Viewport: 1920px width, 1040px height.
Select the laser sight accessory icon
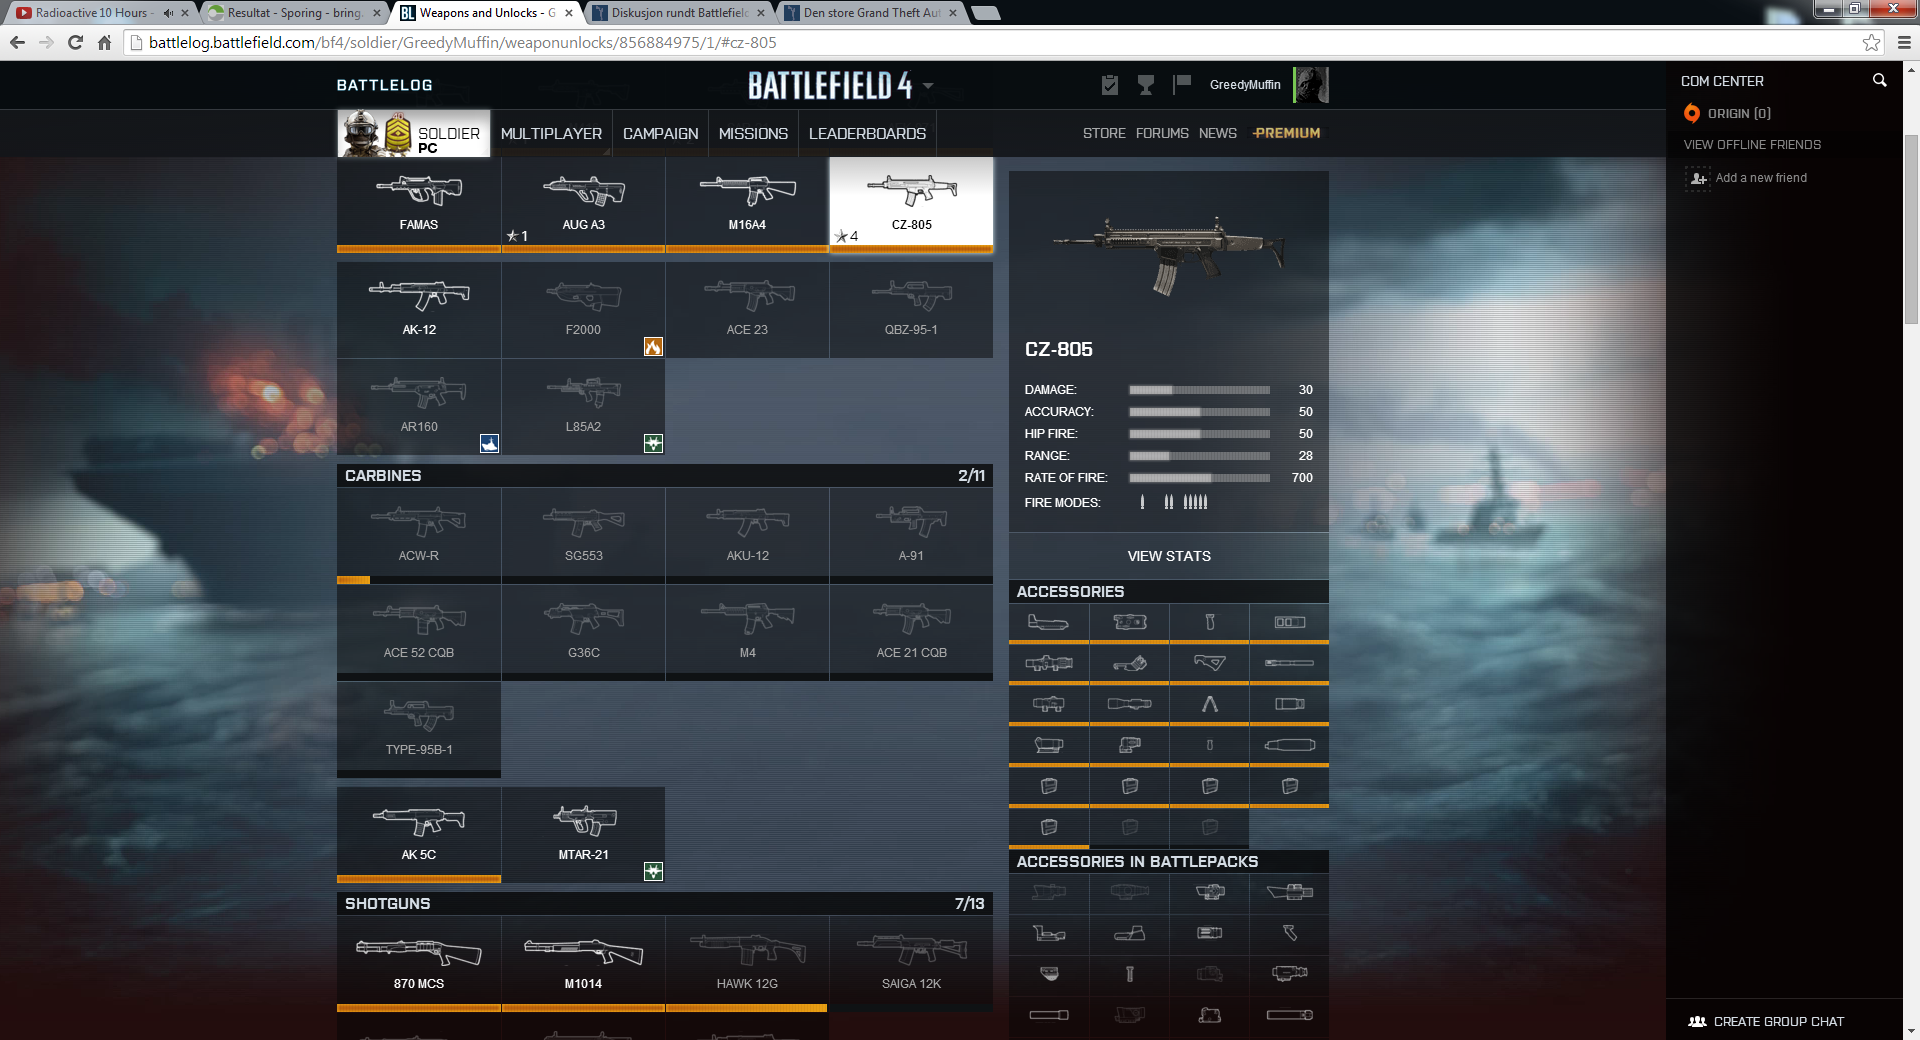[1129, 622]
